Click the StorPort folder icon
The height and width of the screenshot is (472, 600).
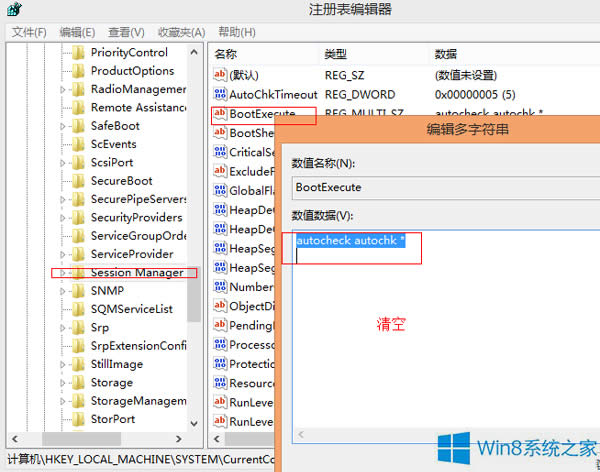78,420
